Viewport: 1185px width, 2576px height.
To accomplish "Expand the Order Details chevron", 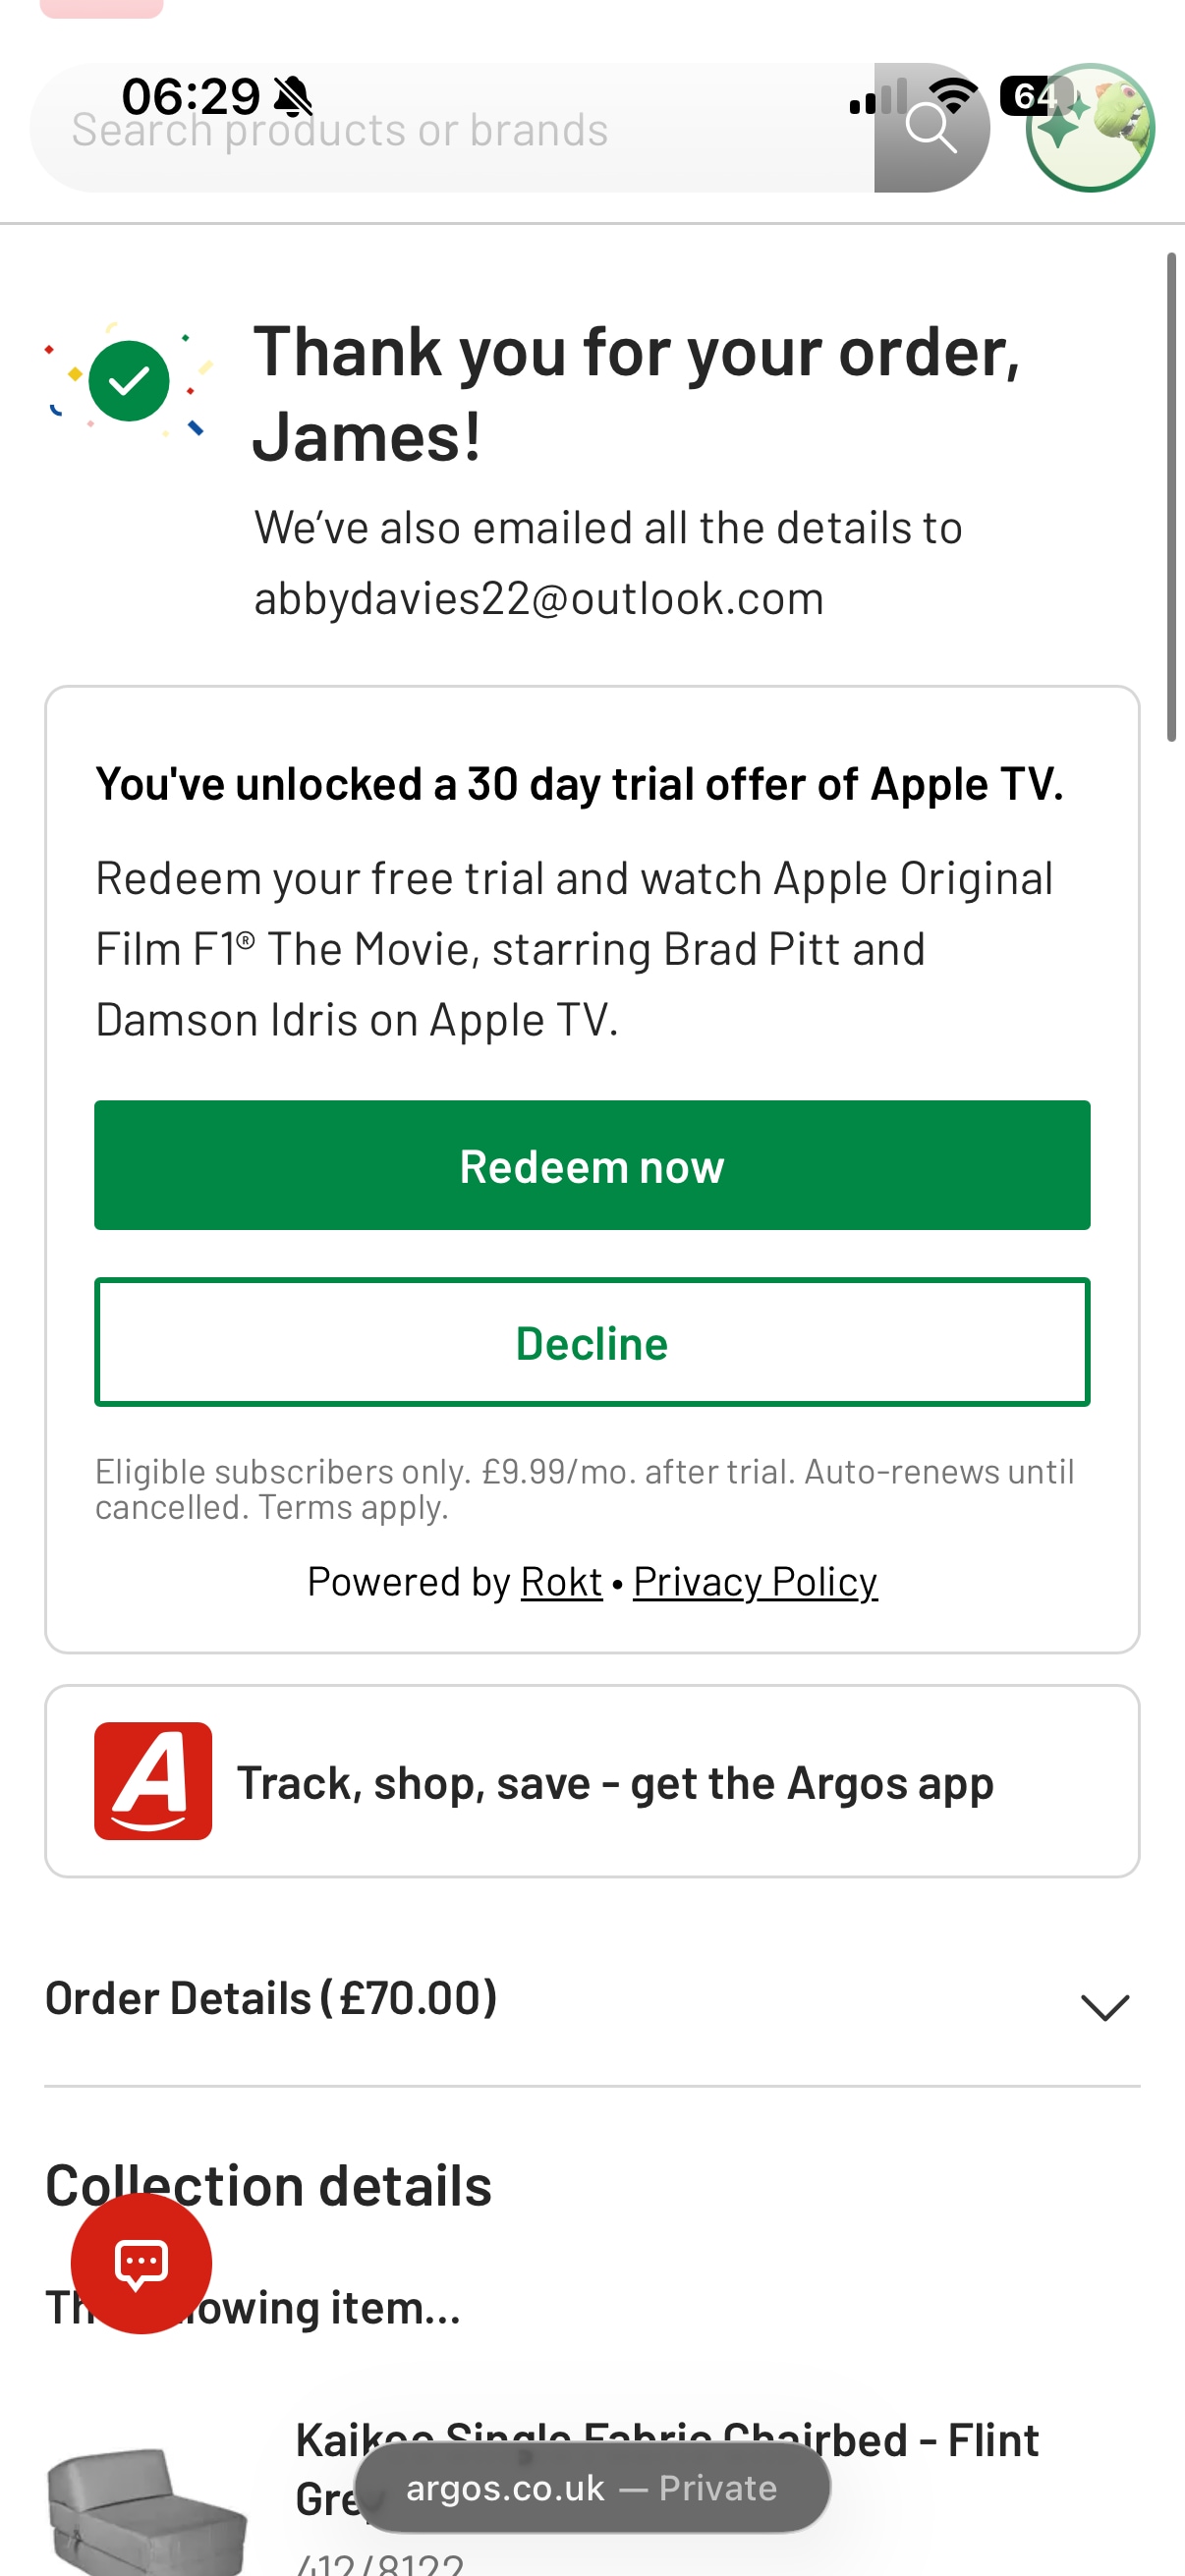I will tap(1104, 2006).
